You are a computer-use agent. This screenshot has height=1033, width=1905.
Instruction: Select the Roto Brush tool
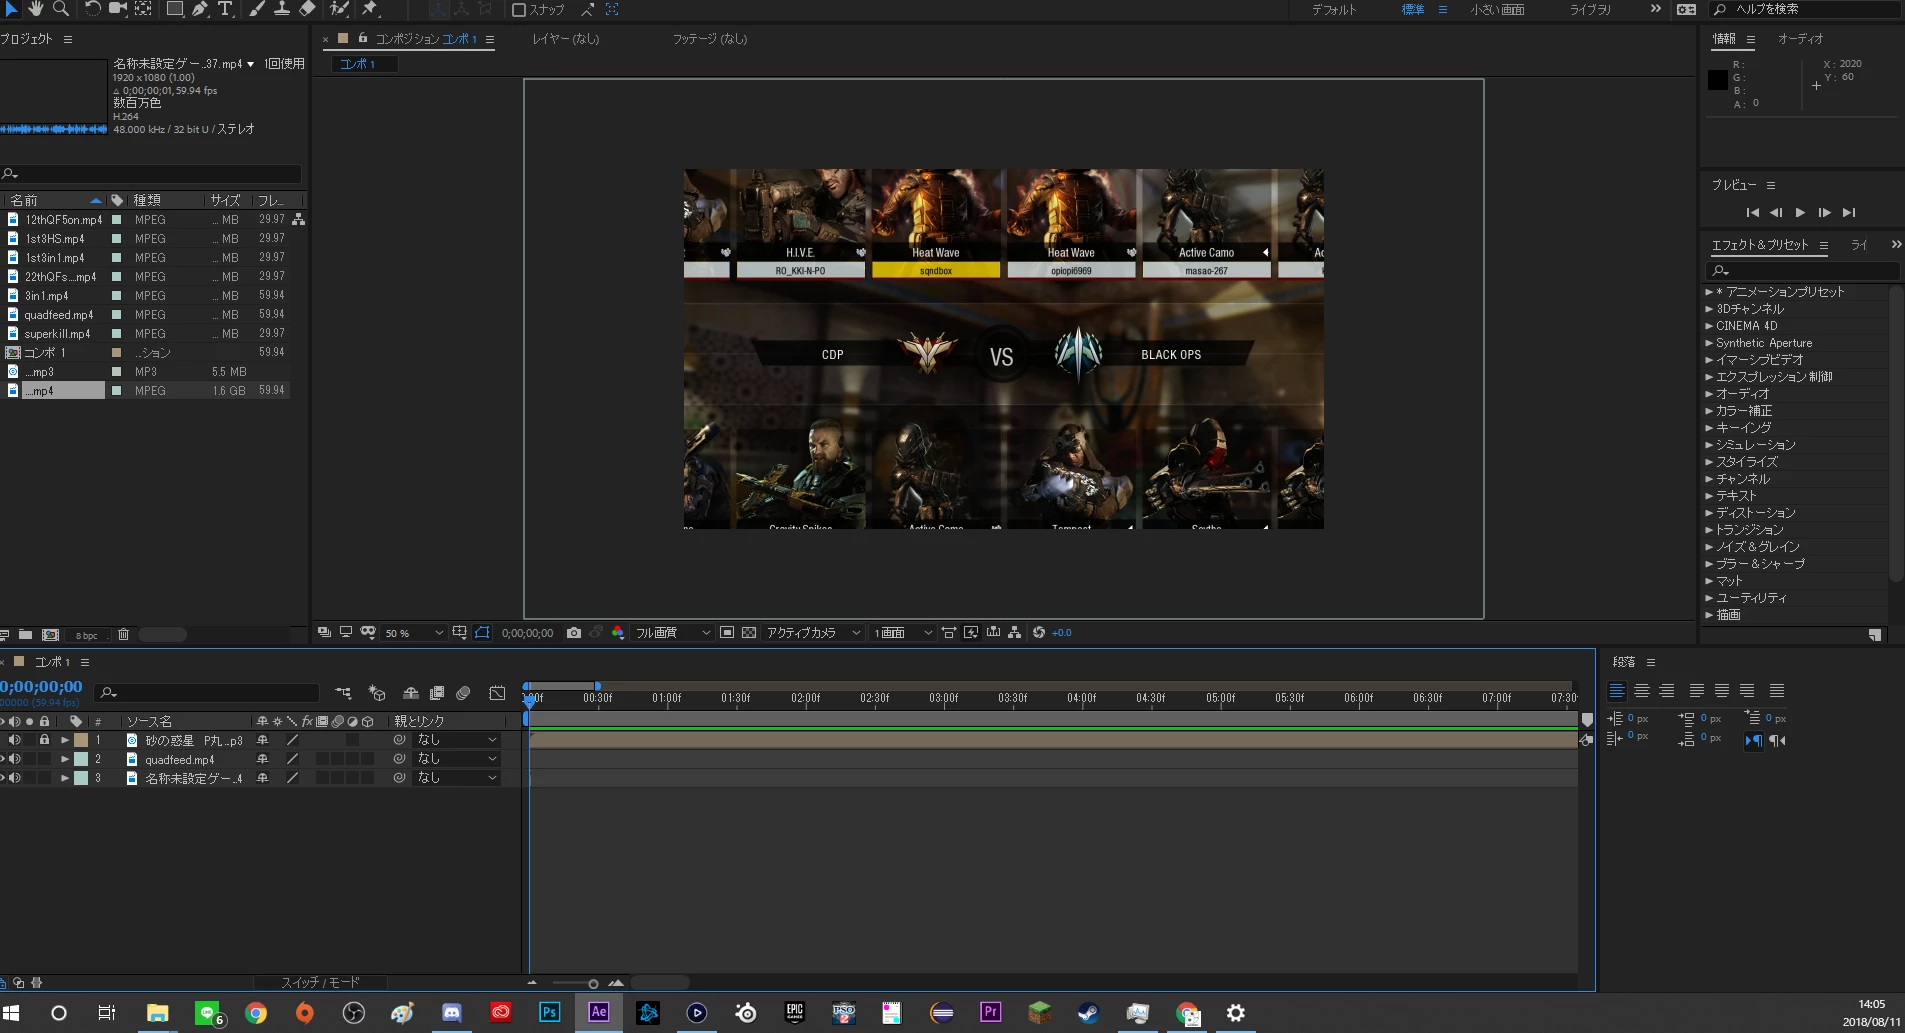[340, 9]
